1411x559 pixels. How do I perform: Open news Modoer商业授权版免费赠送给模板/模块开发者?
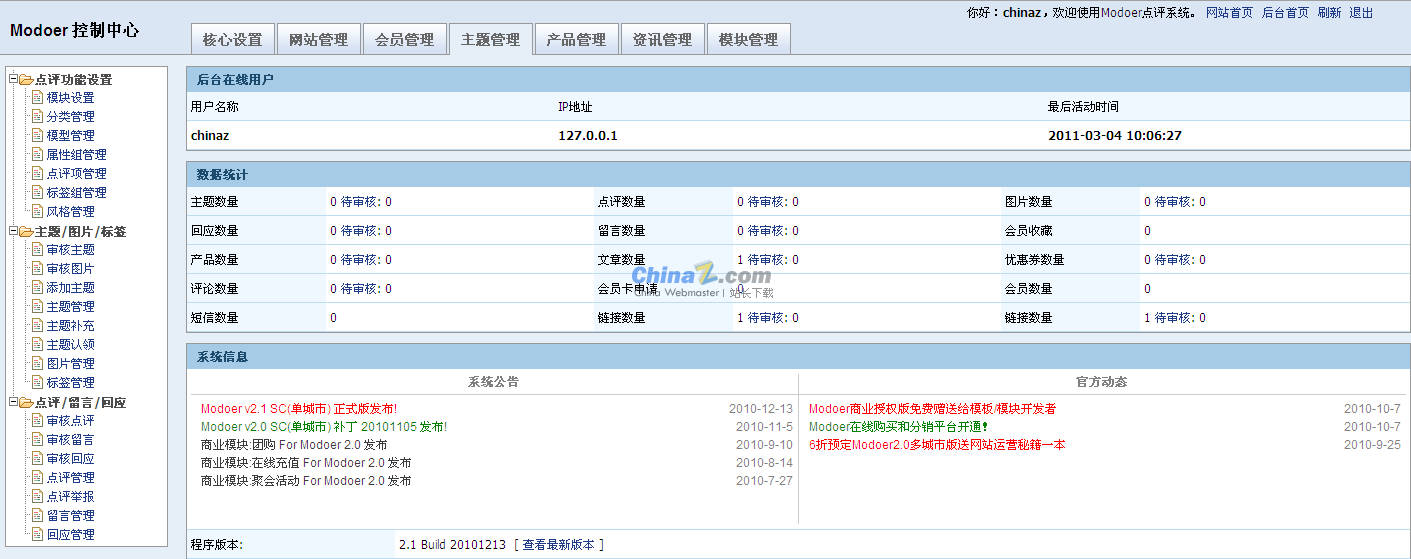click(x=932, y=409)
